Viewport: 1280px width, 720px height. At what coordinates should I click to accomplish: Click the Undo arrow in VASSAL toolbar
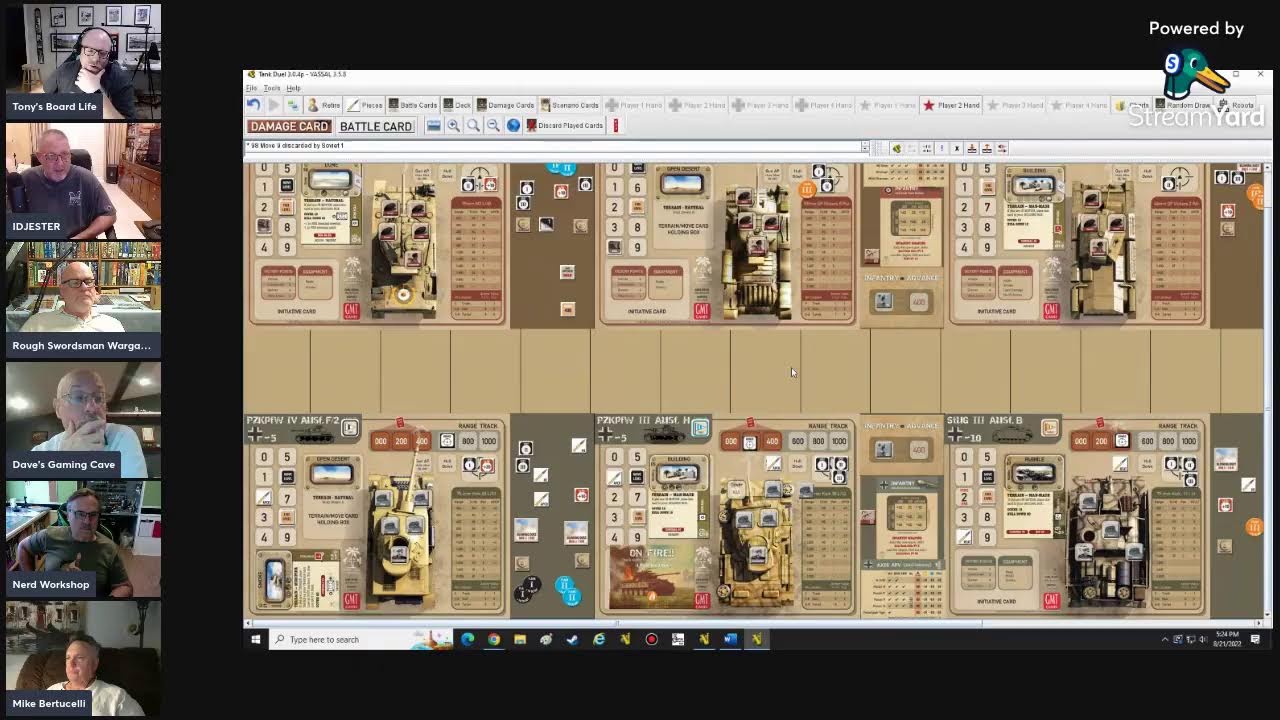[253, 105]
